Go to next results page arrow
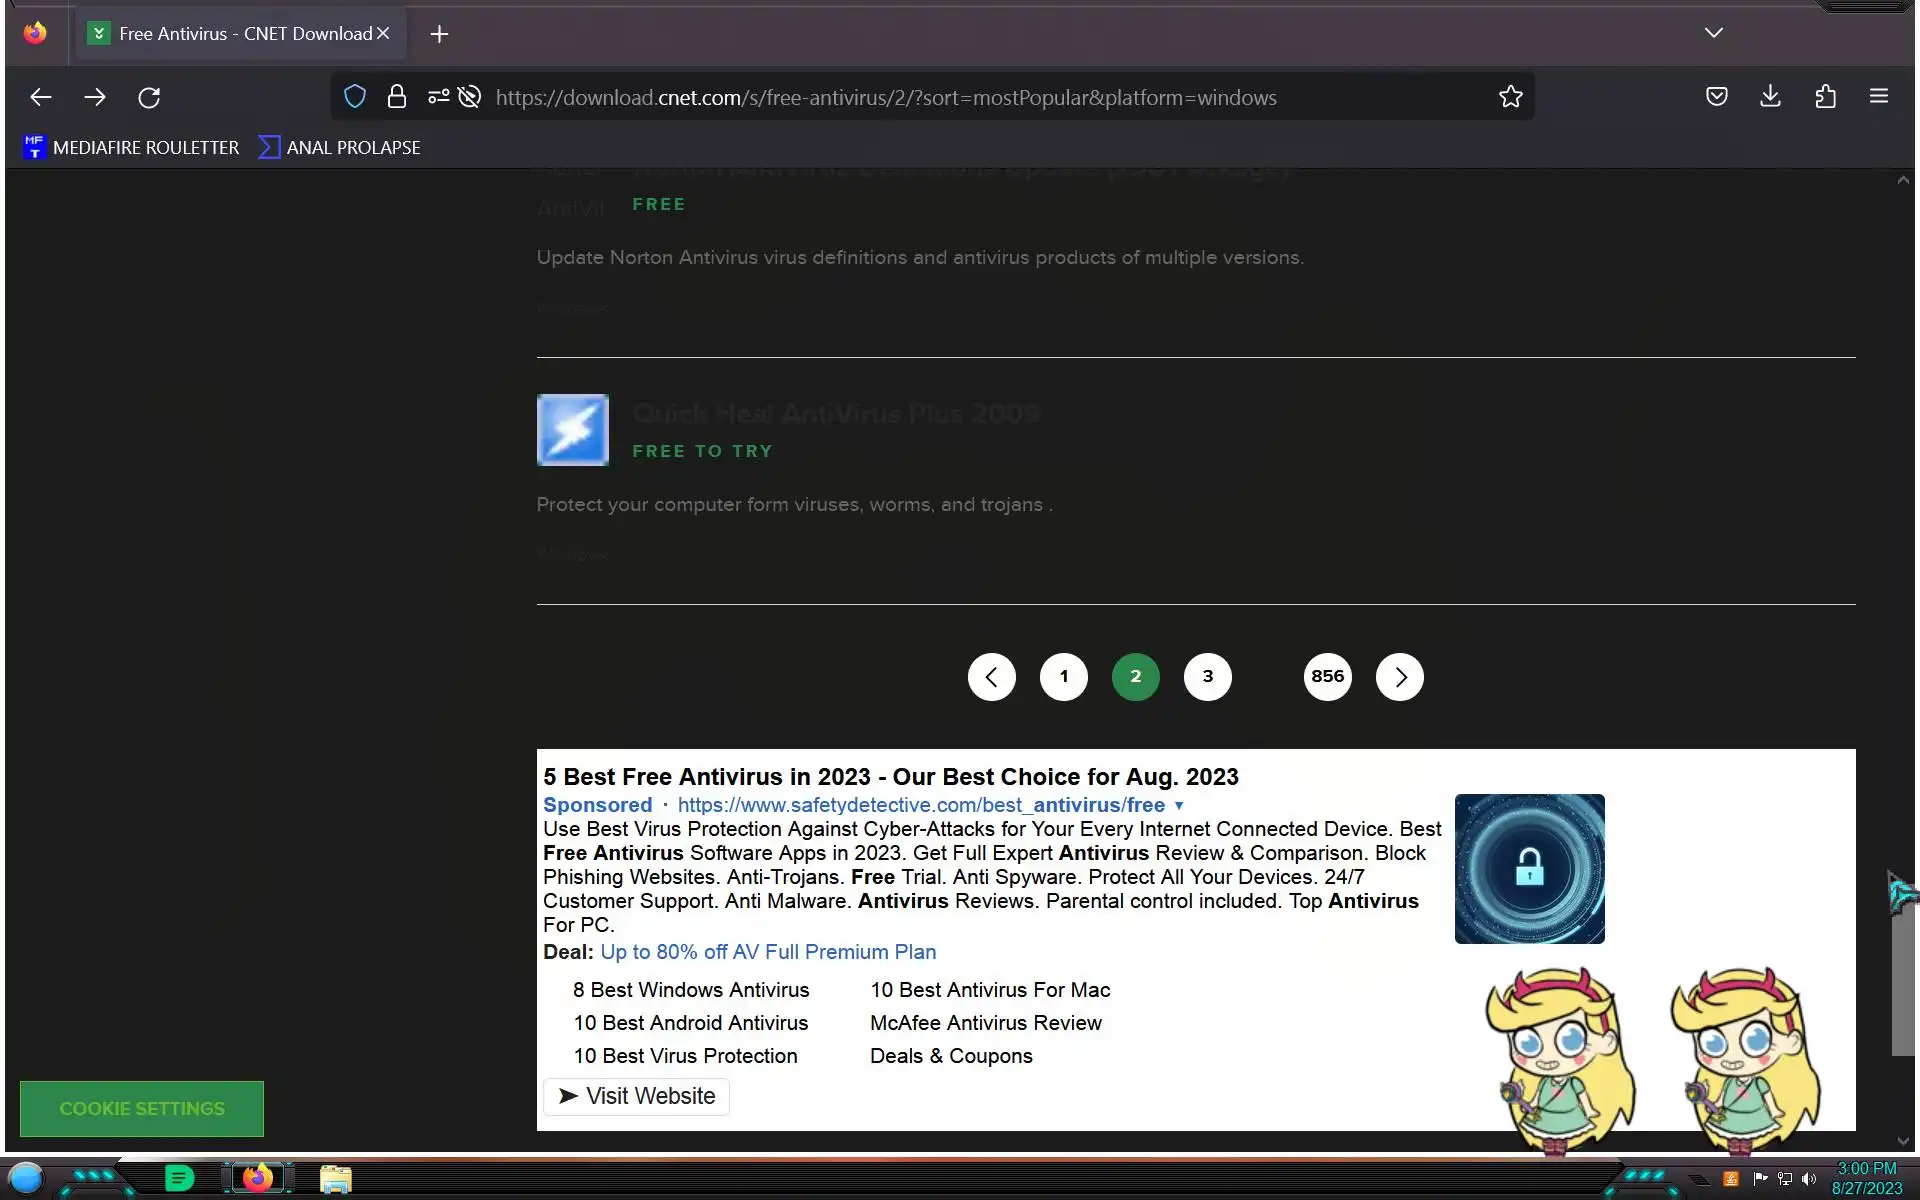Viewport: 1920px width, 1200px height. coord(1399,677)
